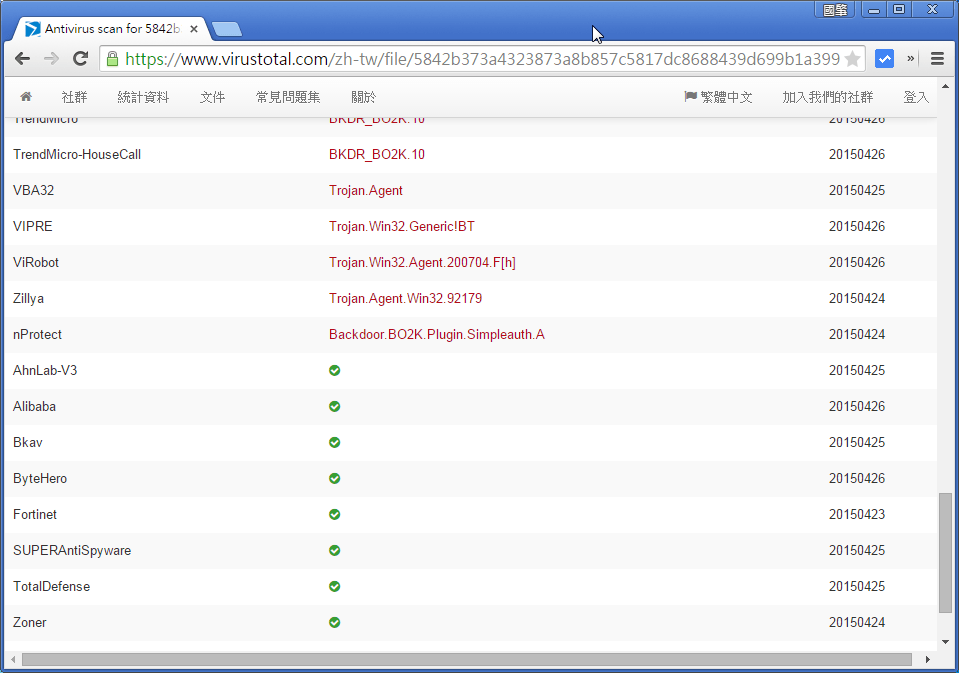Click the browser back arrow
Viewport: 959px width, 673px height.
pyautogui.click(x=22, y=59)
